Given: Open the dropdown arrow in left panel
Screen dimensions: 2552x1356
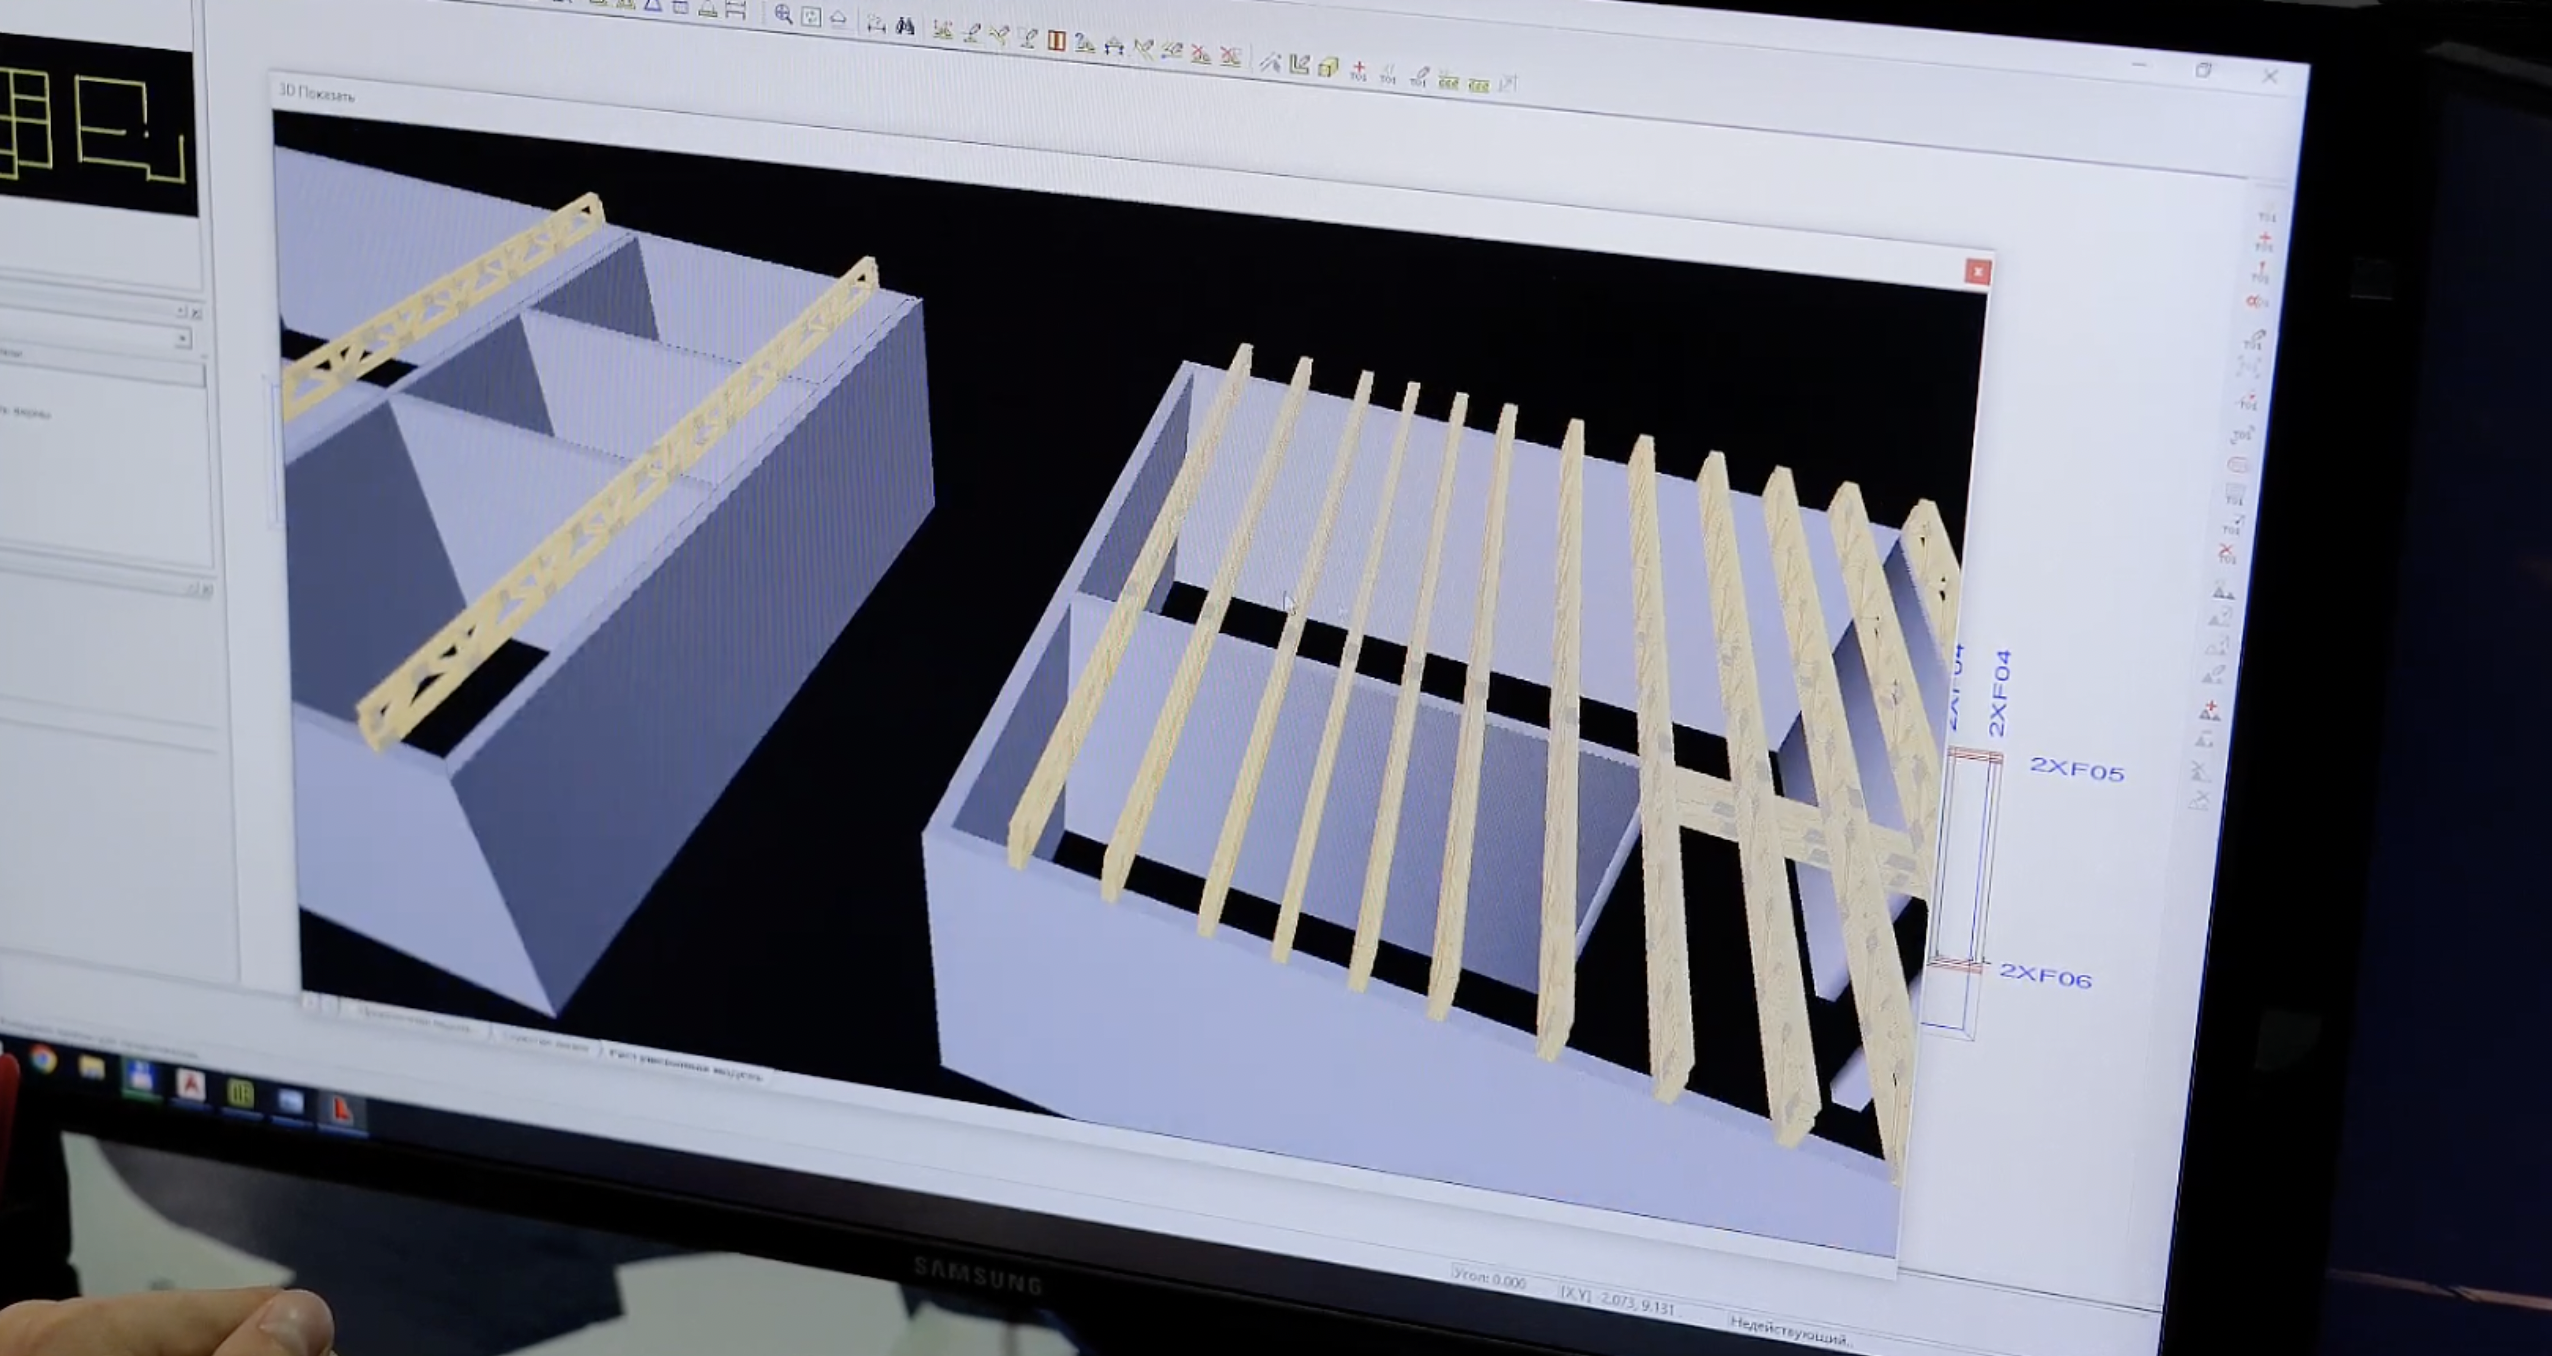Looking at the screenshot, I should point(182,339).
